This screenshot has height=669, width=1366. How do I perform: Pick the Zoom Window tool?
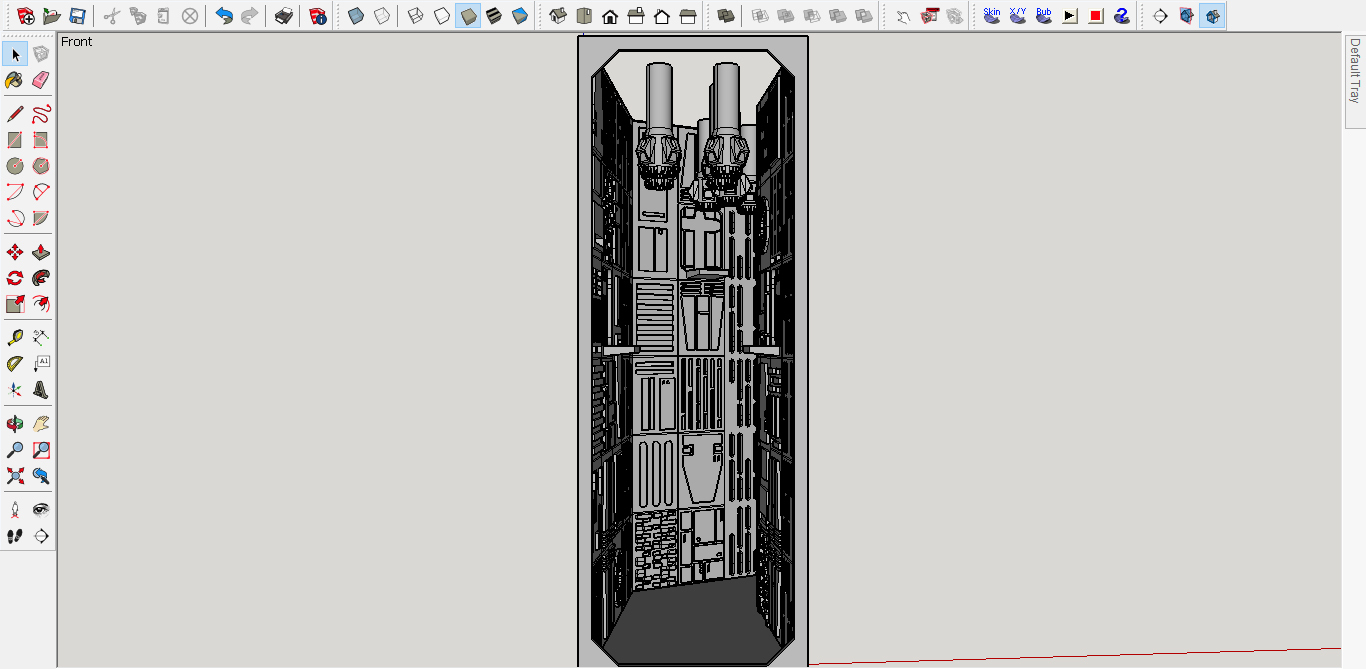(41, 450)
